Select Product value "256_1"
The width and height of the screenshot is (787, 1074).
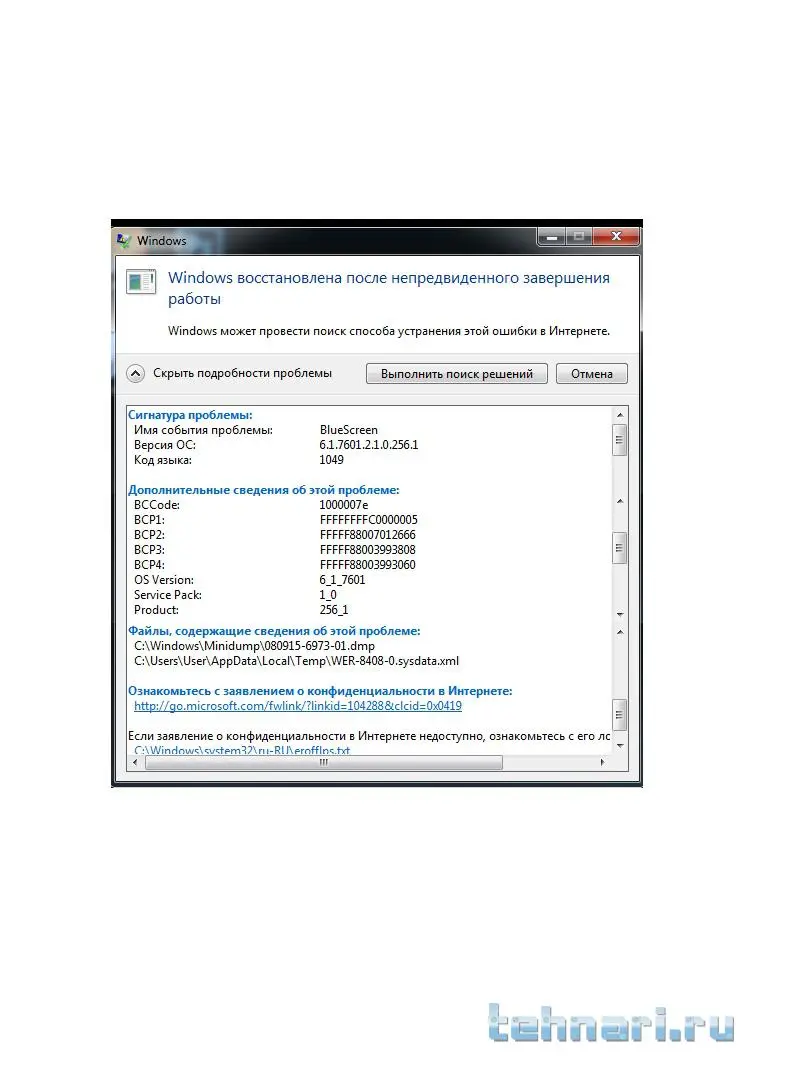pyautogui.click(x=334, y=610)
